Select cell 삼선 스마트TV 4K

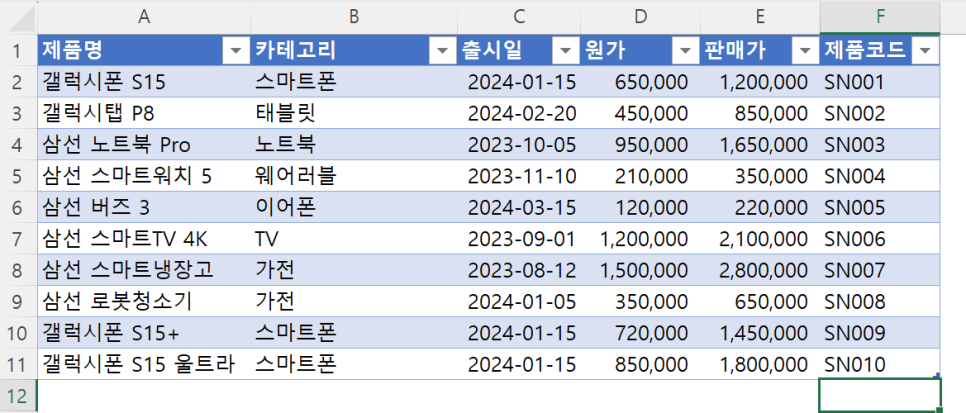click(144, 239)
